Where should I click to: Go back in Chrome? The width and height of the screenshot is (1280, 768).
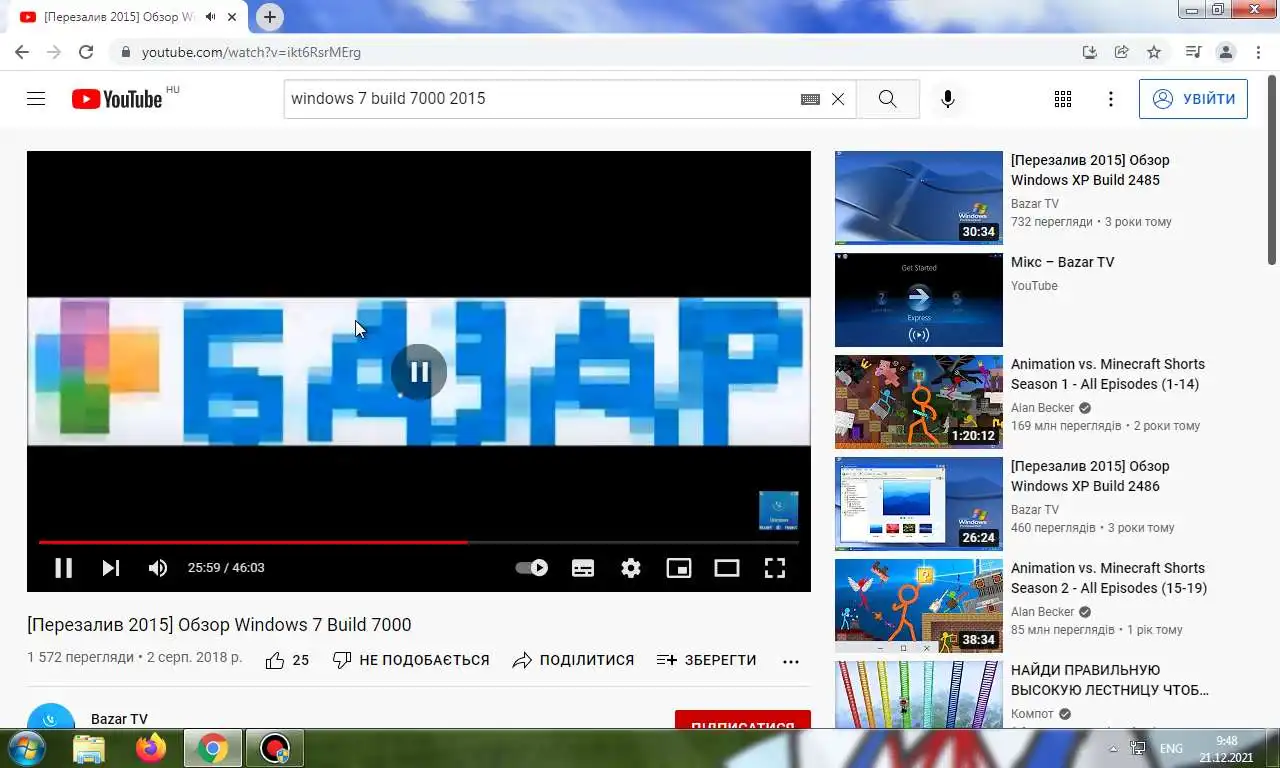[22, 52]
